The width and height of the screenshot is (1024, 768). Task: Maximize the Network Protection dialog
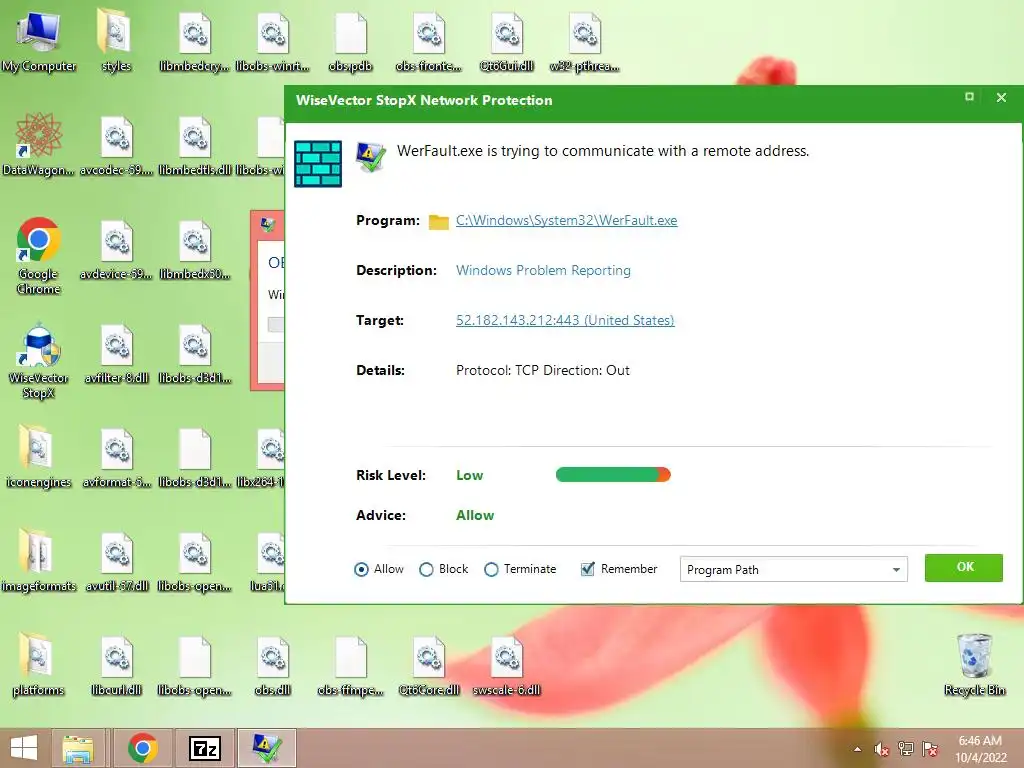[969, 97]
